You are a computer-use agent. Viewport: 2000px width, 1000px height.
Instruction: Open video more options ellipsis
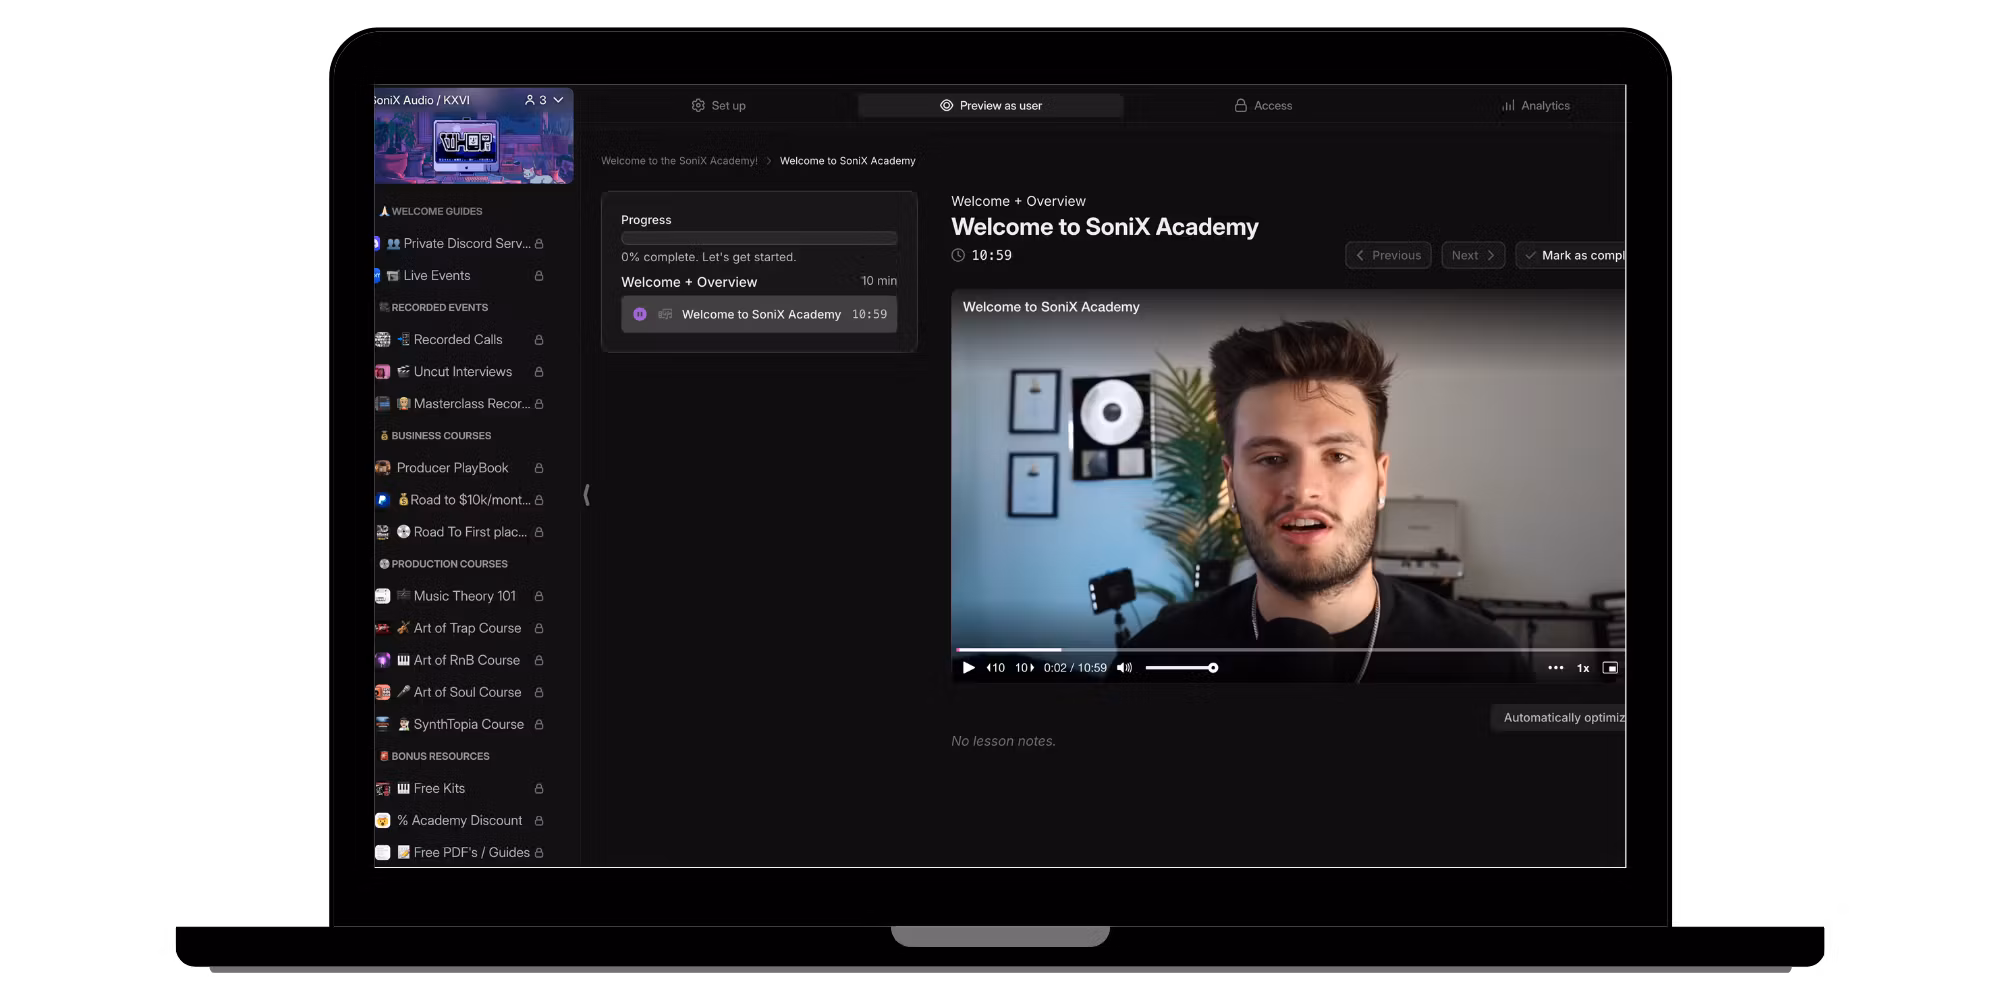pyautogui.click(x=1555, y=668)
